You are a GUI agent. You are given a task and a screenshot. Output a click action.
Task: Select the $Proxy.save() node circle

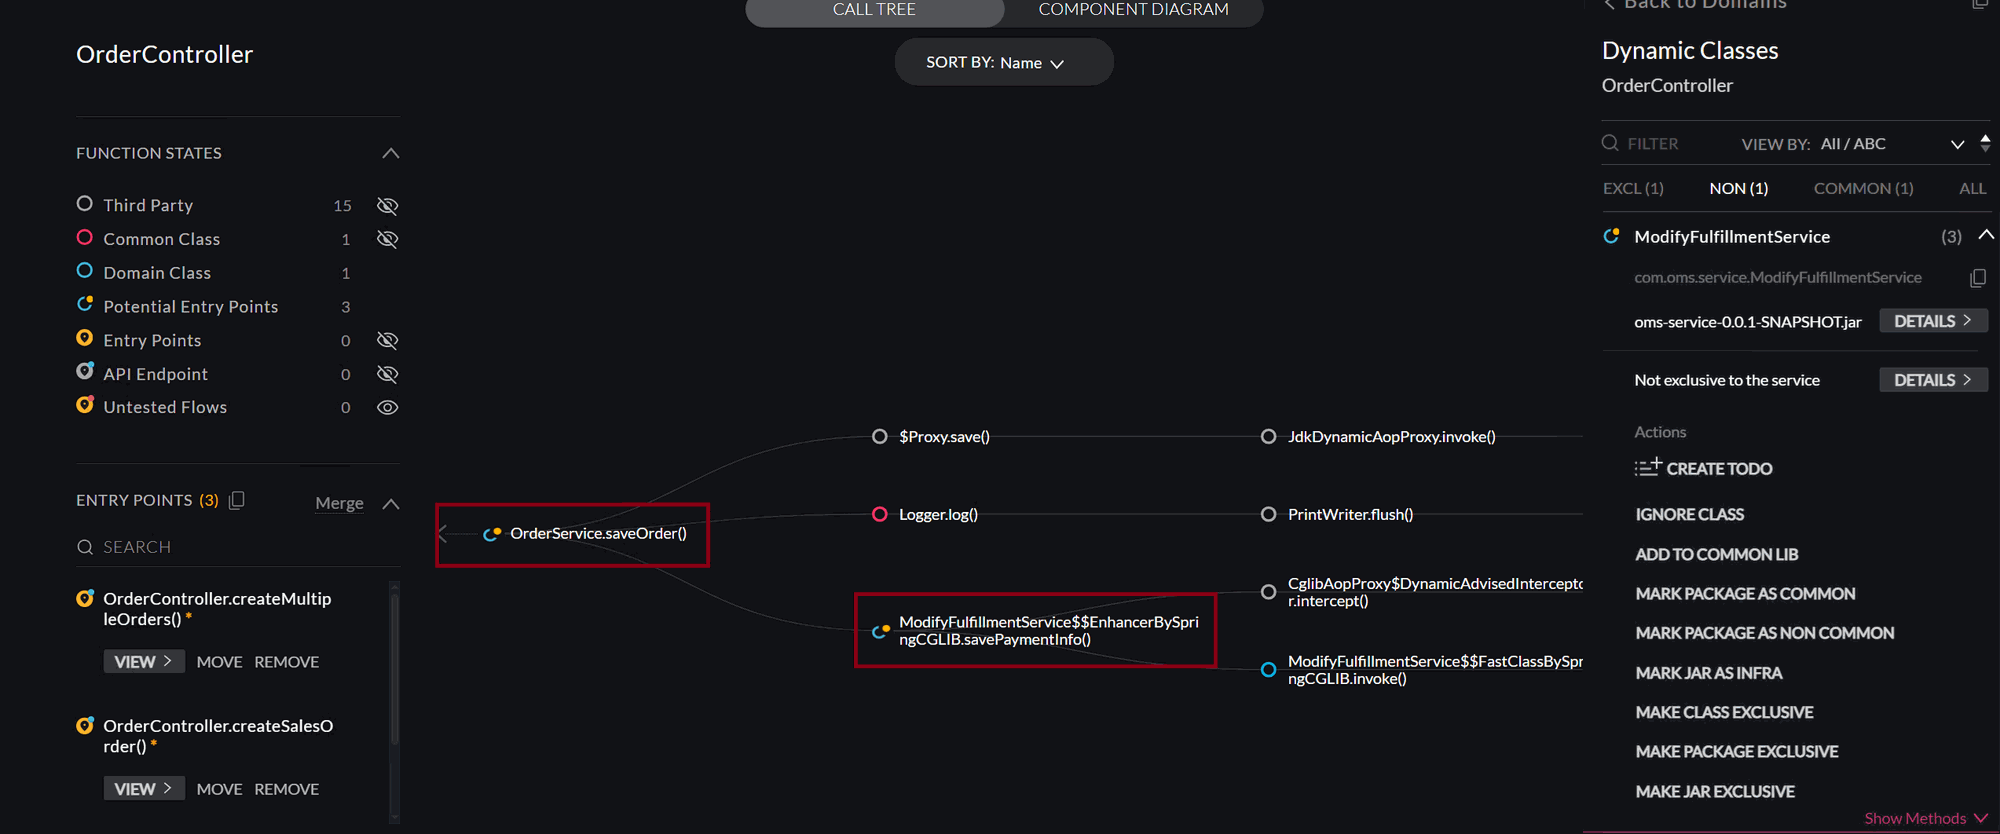(879, 436)
